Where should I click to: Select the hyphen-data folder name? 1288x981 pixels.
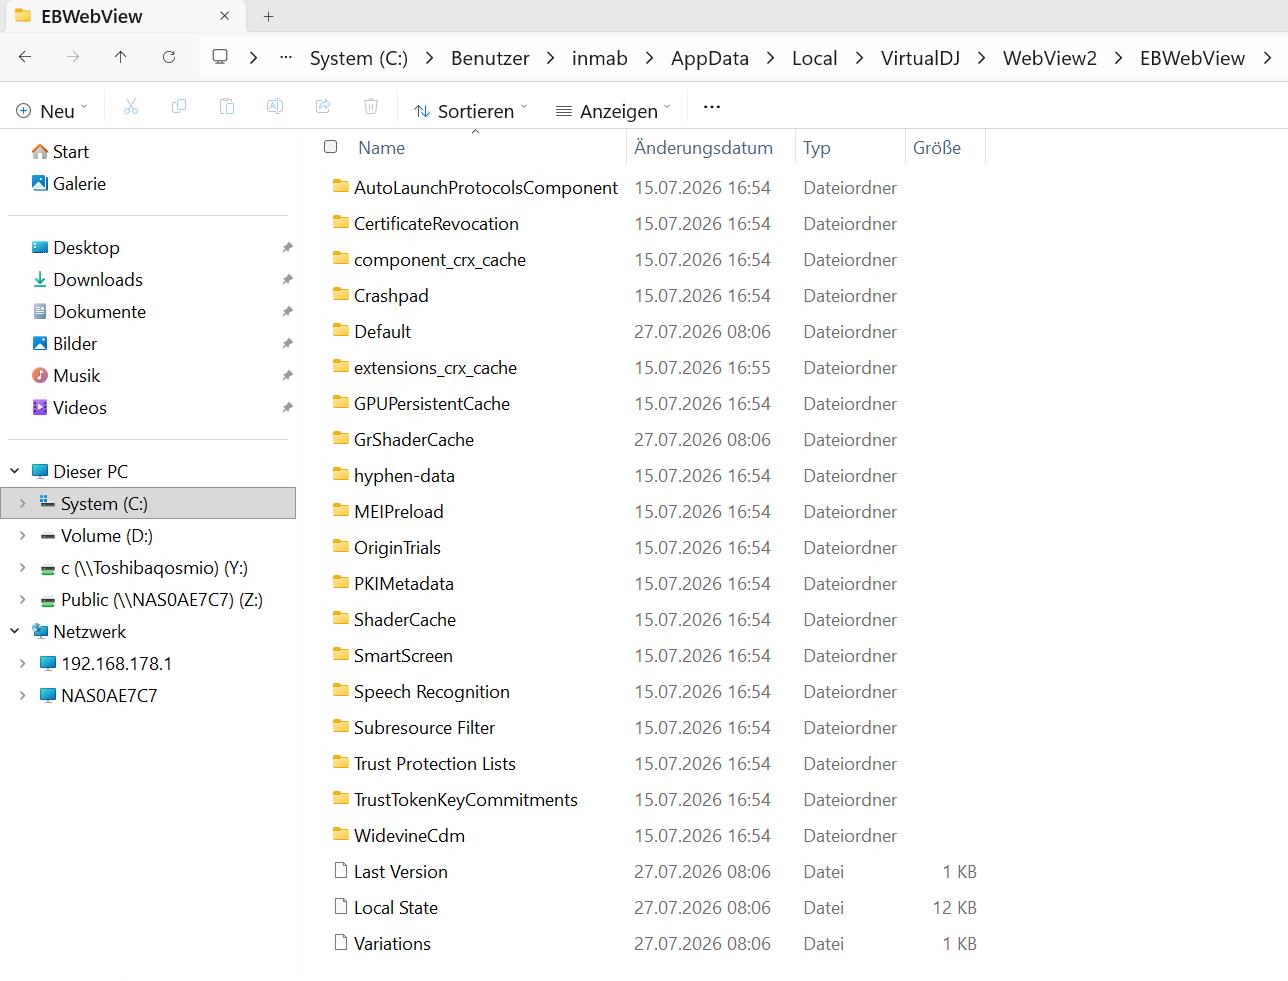404,476
